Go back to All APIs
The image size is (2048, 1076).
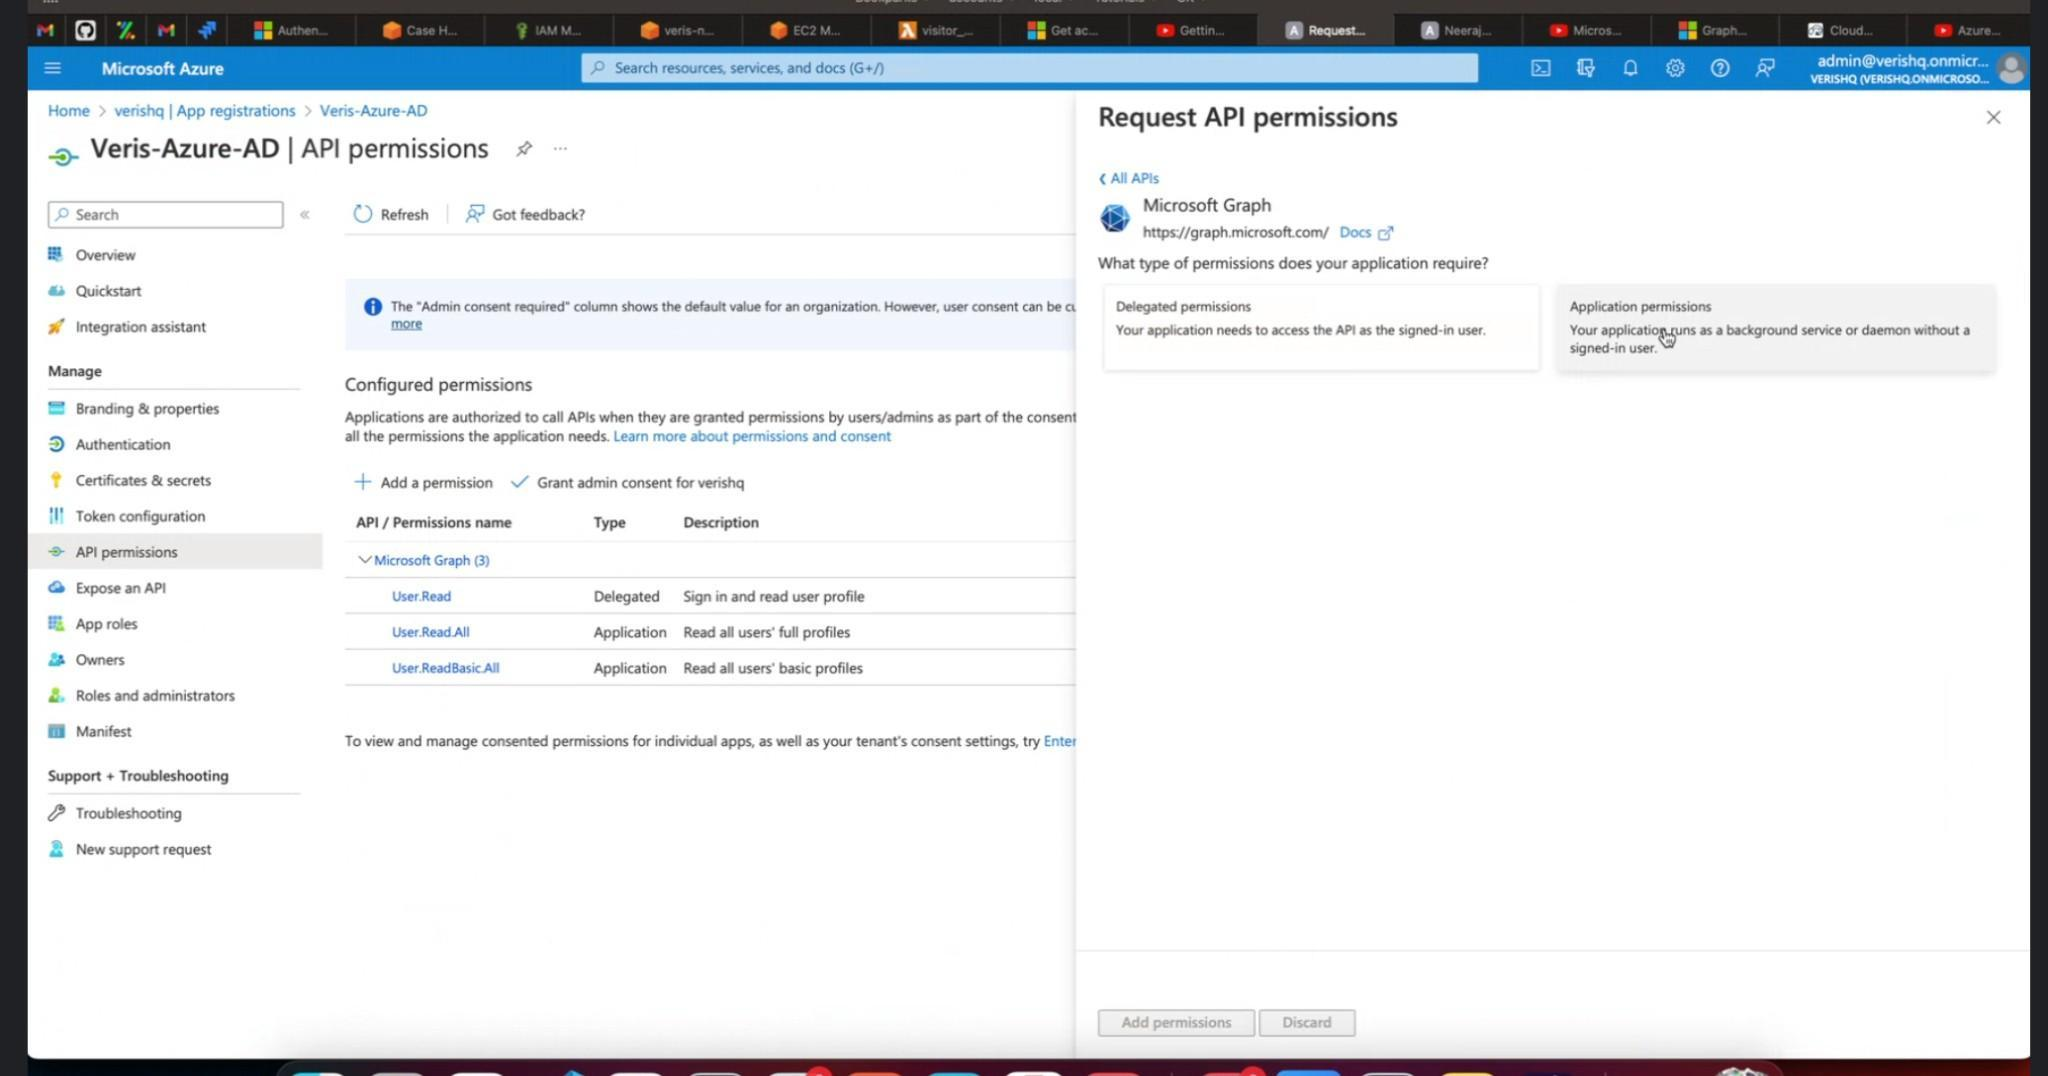tap(1129, 178)
